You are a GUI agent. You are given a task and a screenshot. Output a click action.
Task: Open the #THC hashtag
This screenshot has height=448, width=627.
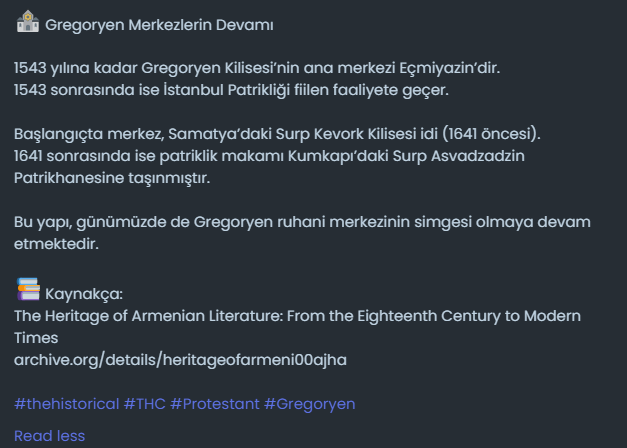[144, 403]
